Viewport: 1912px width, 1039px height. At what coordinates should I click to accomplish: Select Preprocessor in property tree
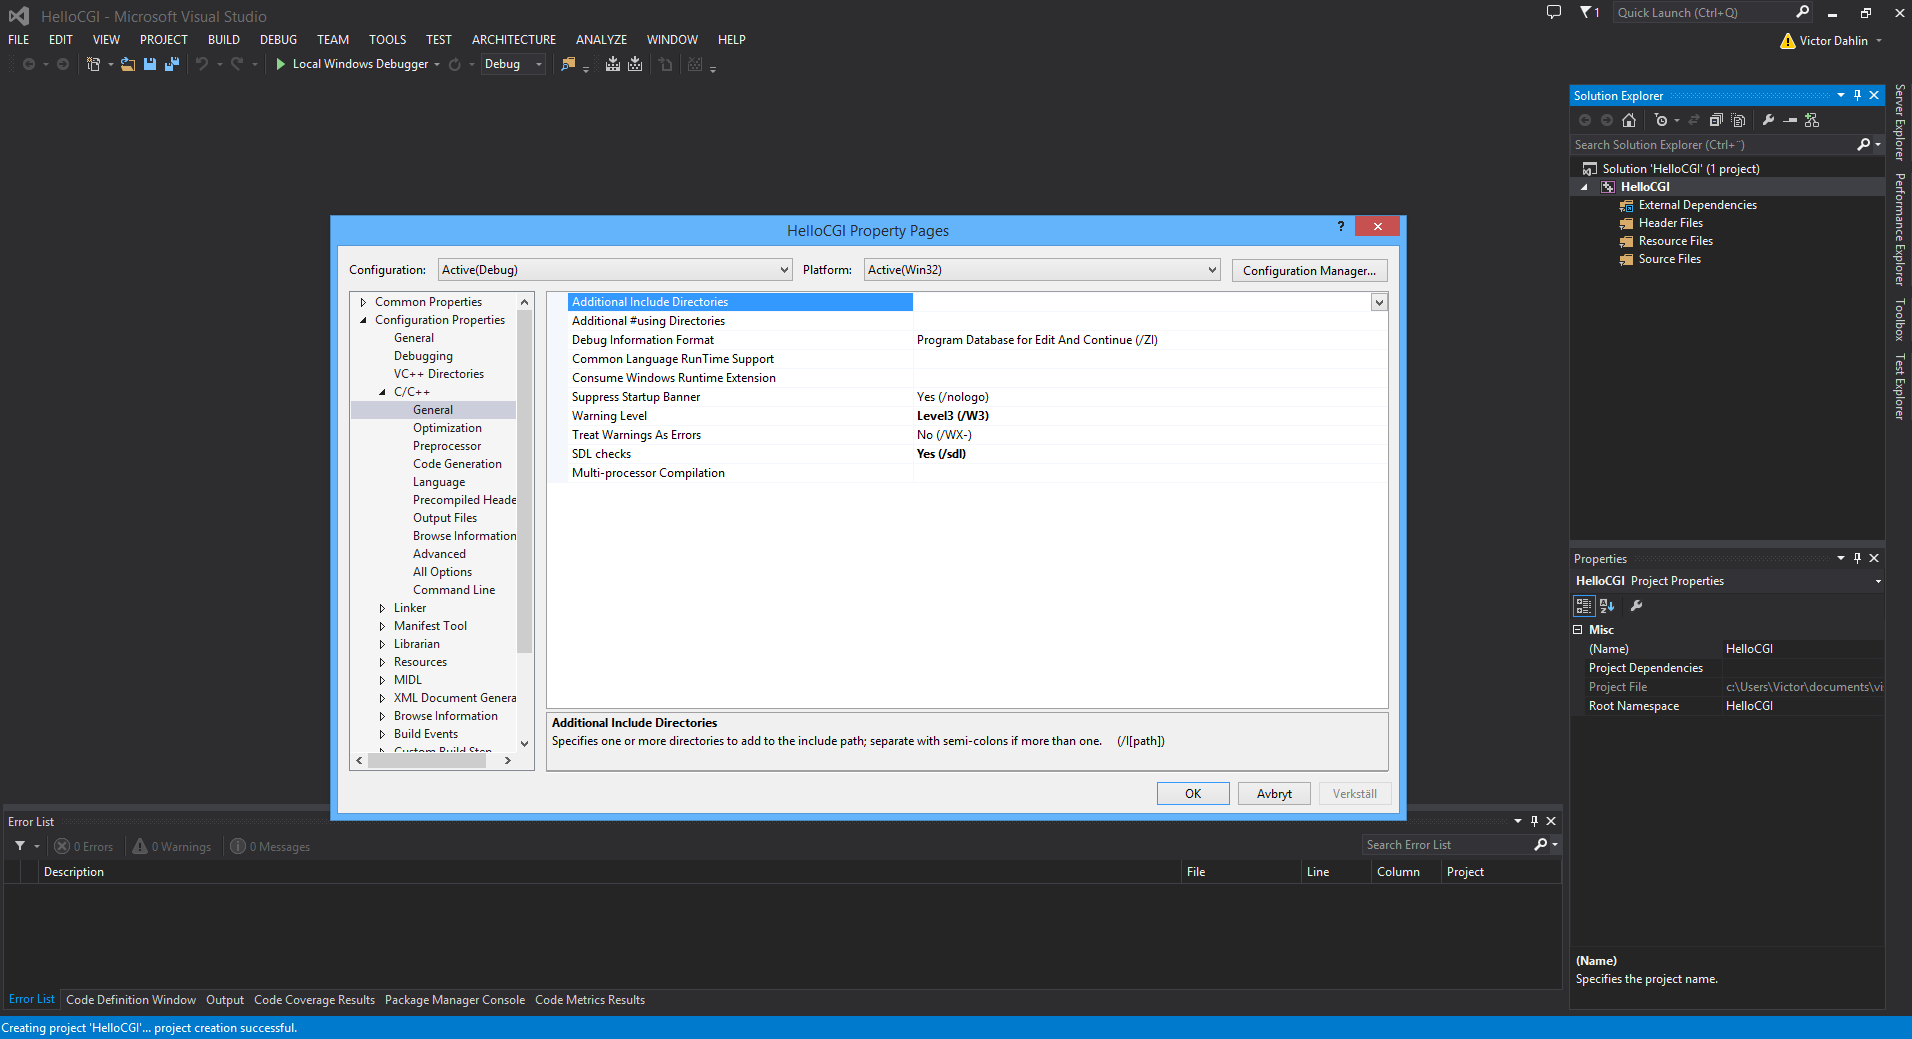[x=447, y=446]
